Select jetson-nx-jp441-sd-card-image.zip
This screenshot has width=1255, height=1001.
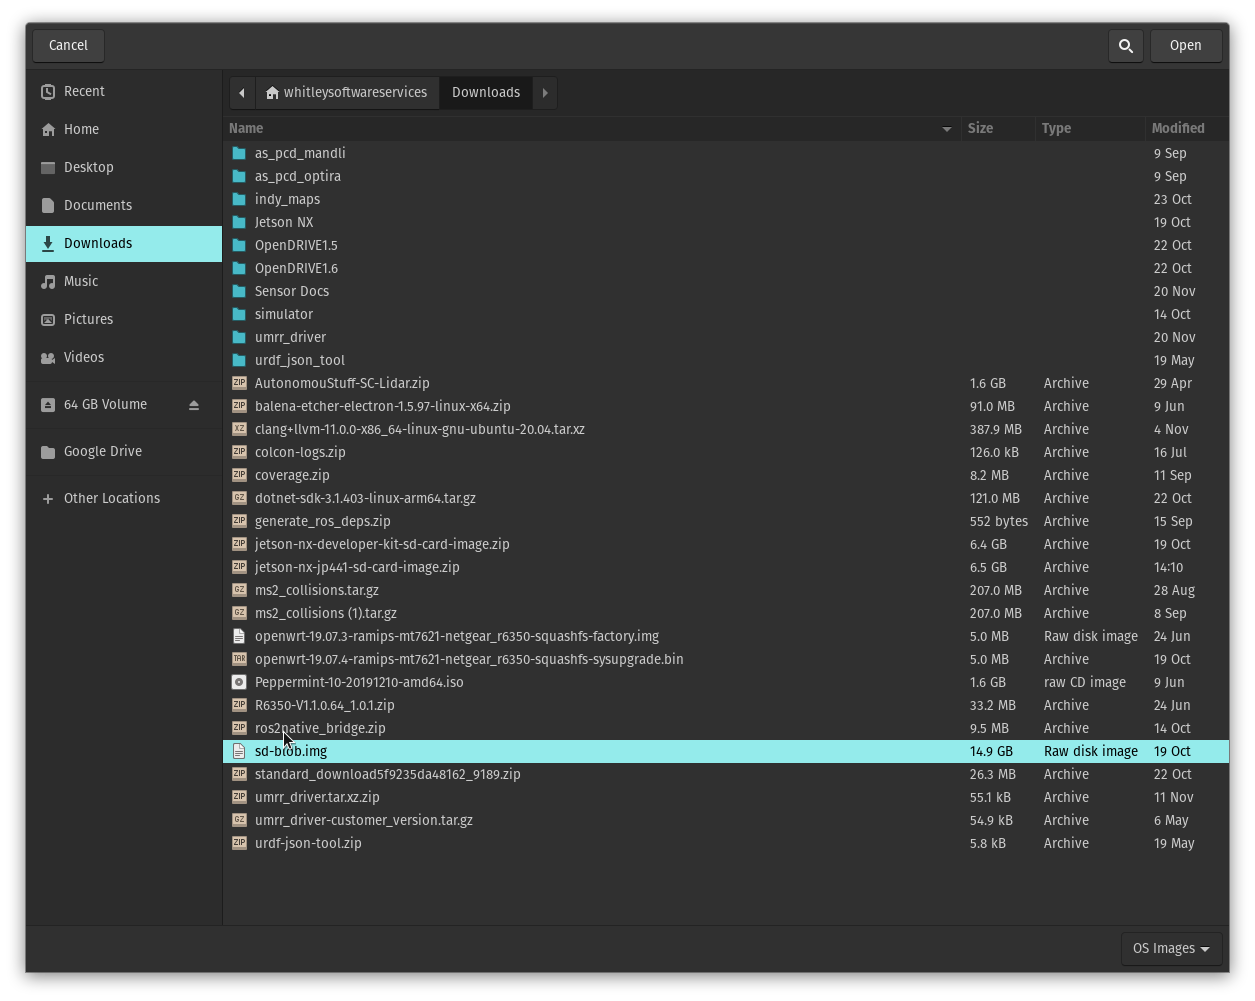[726, 567]
